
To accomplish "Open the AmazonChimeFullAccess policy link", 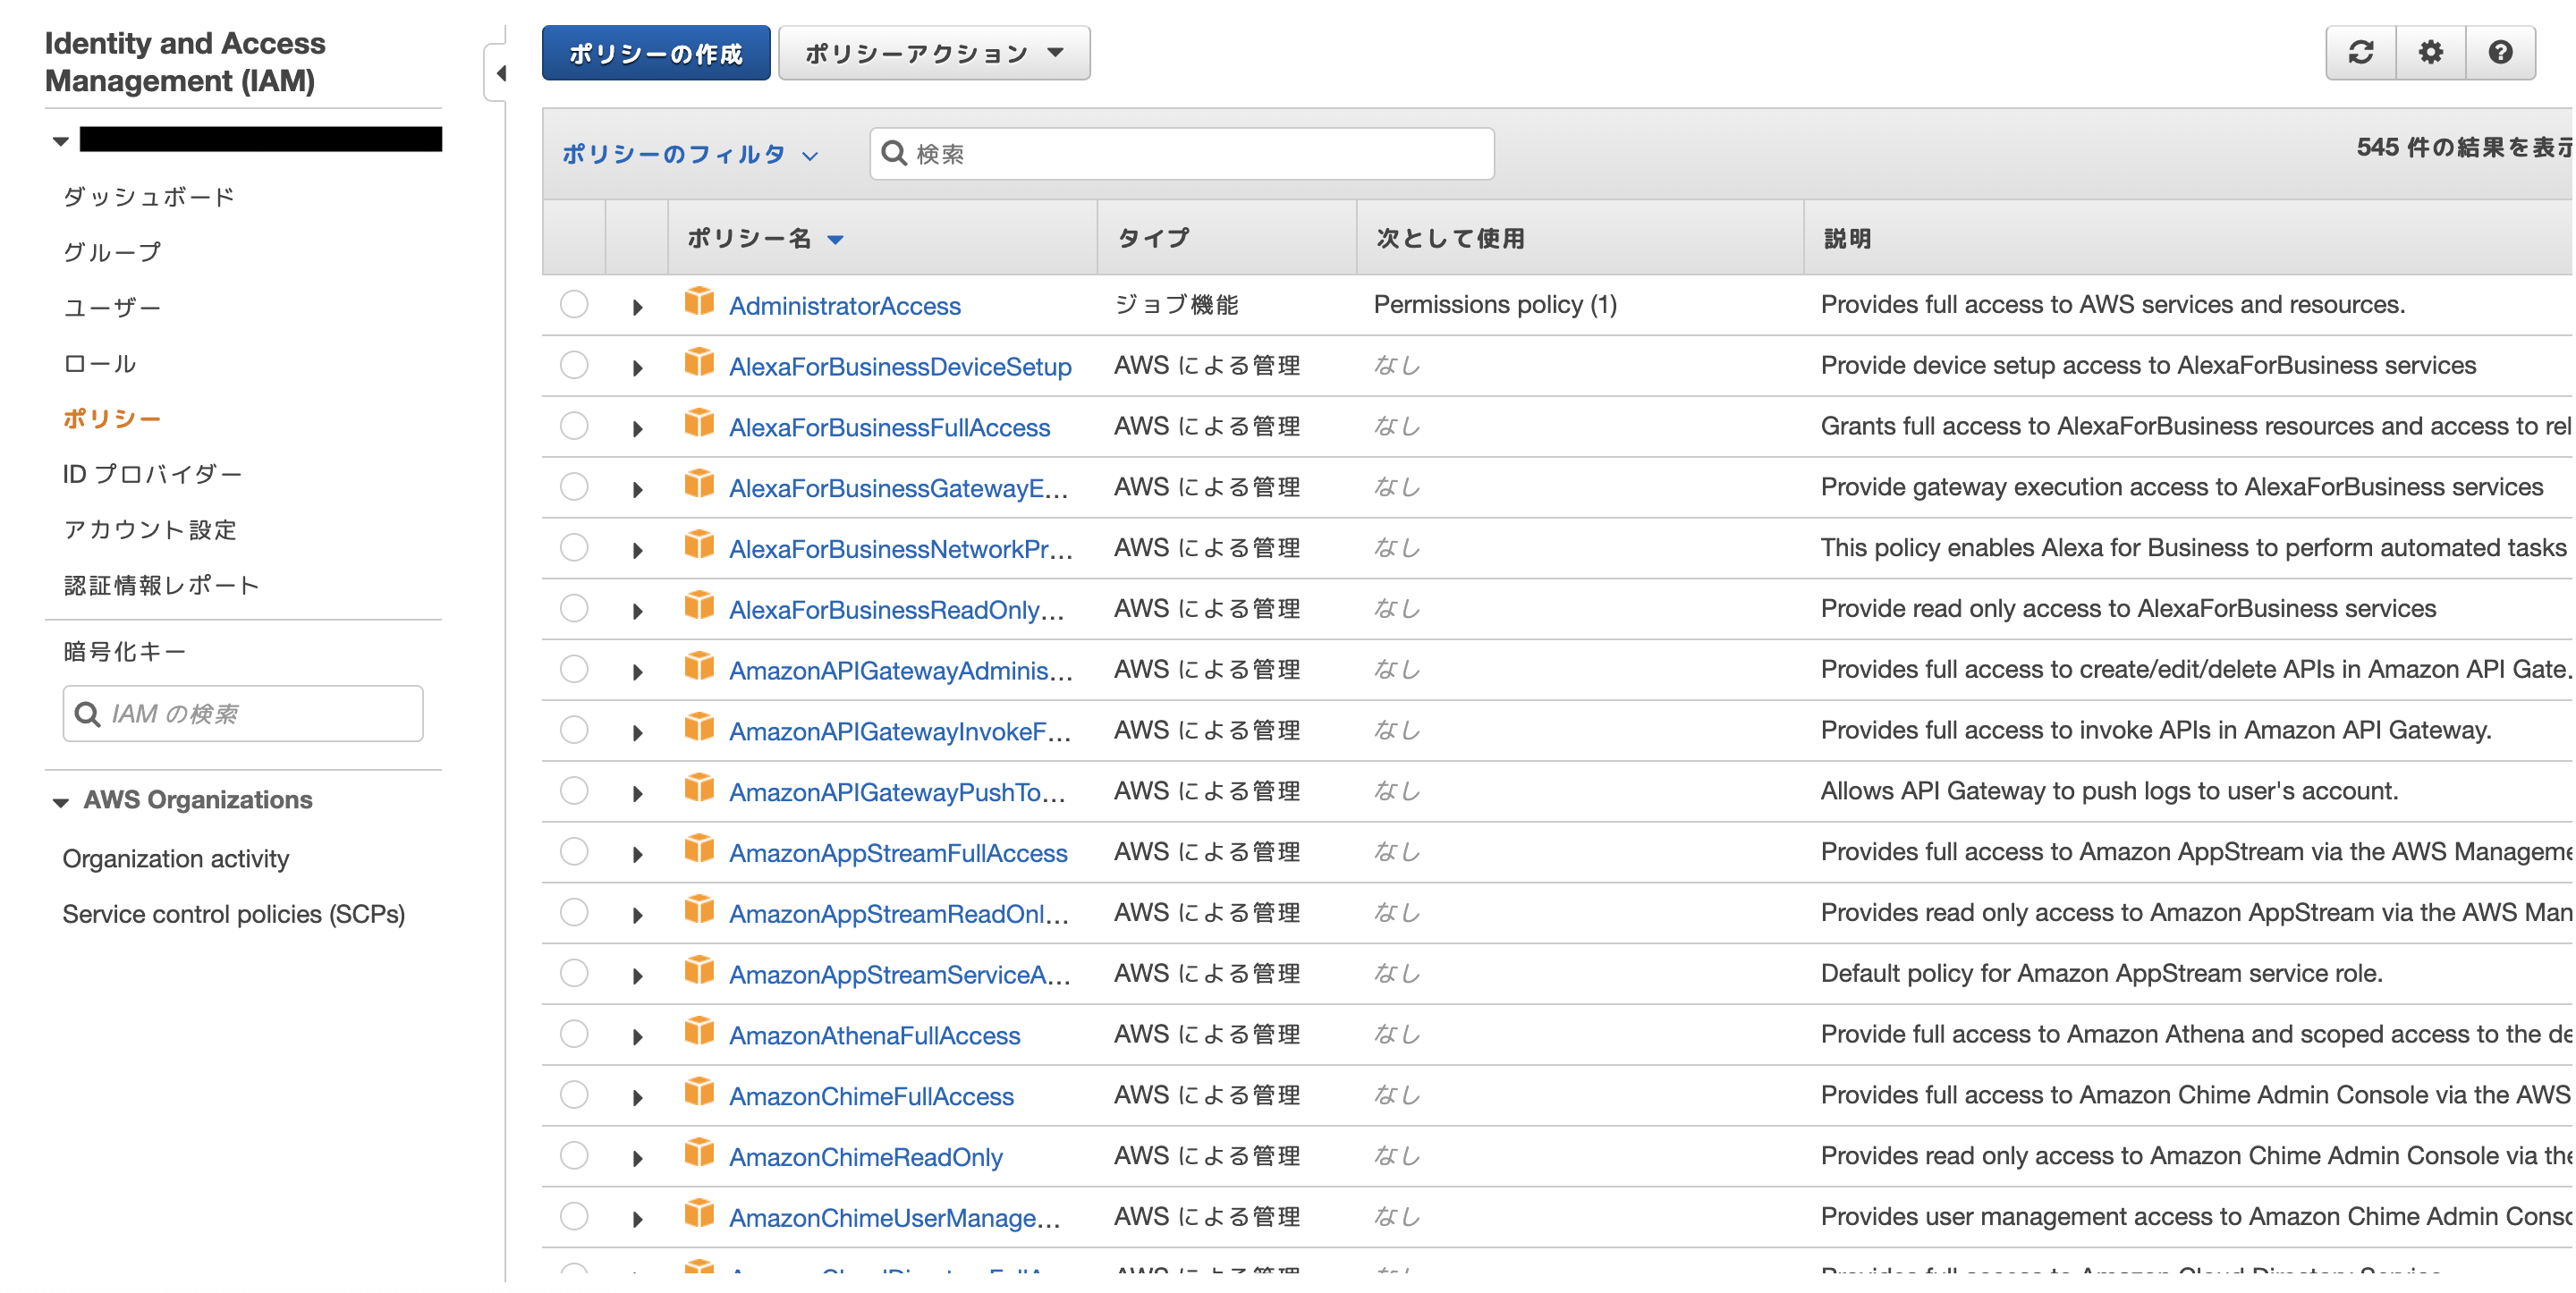I will tap(871, 1096).
